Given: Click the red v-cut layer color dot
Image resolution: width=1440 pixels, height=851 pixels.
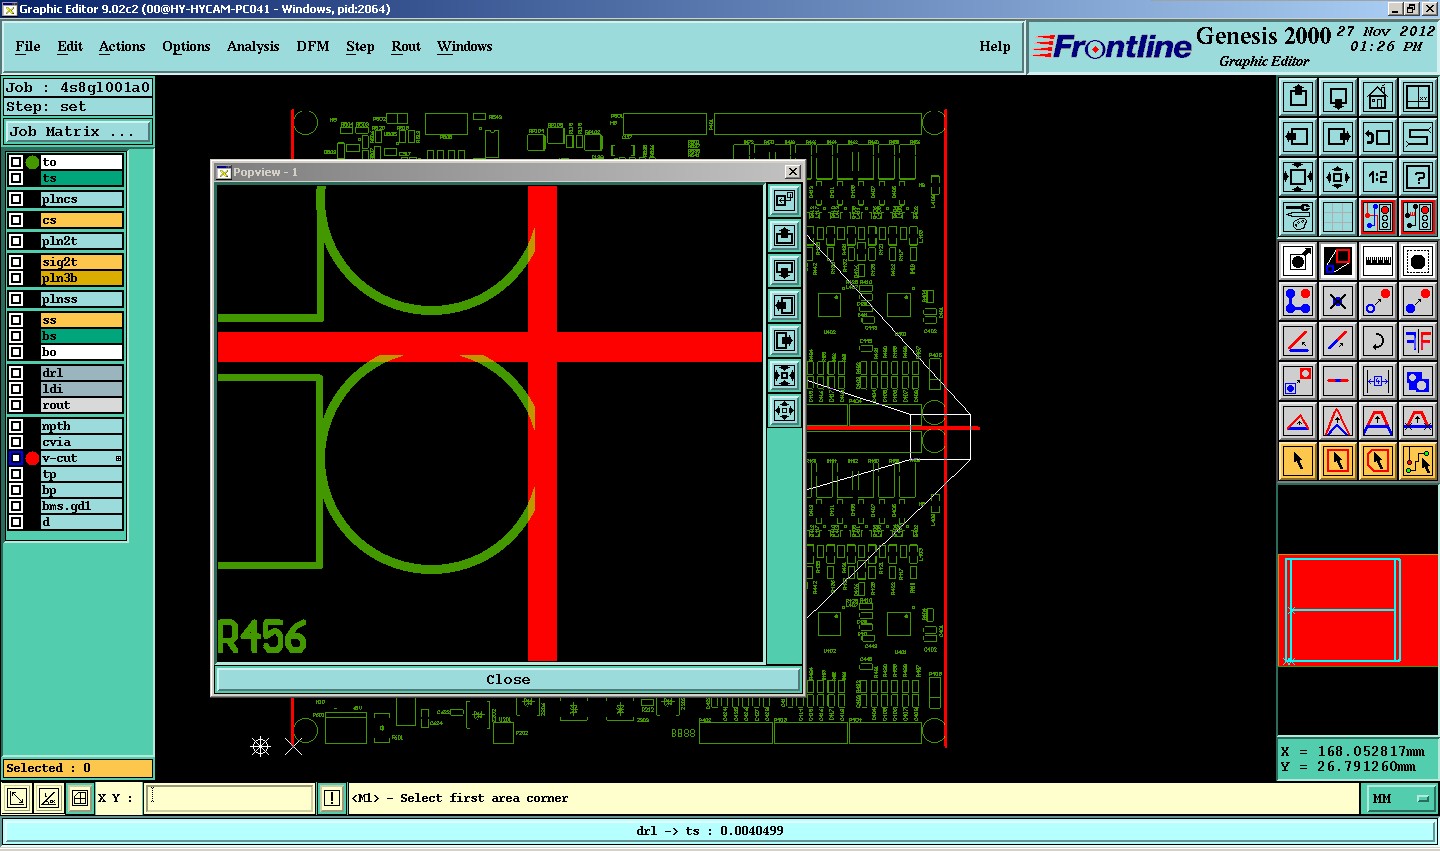Looking at the screenshot, I should pos(32,458).
